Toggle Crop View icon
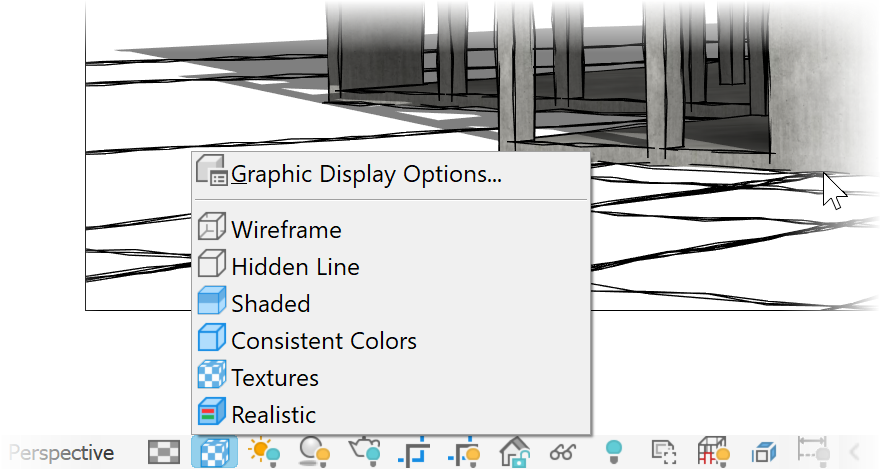The width and height of the screenshot is (880, 469). pyautogui.click(x=414, y=452)
